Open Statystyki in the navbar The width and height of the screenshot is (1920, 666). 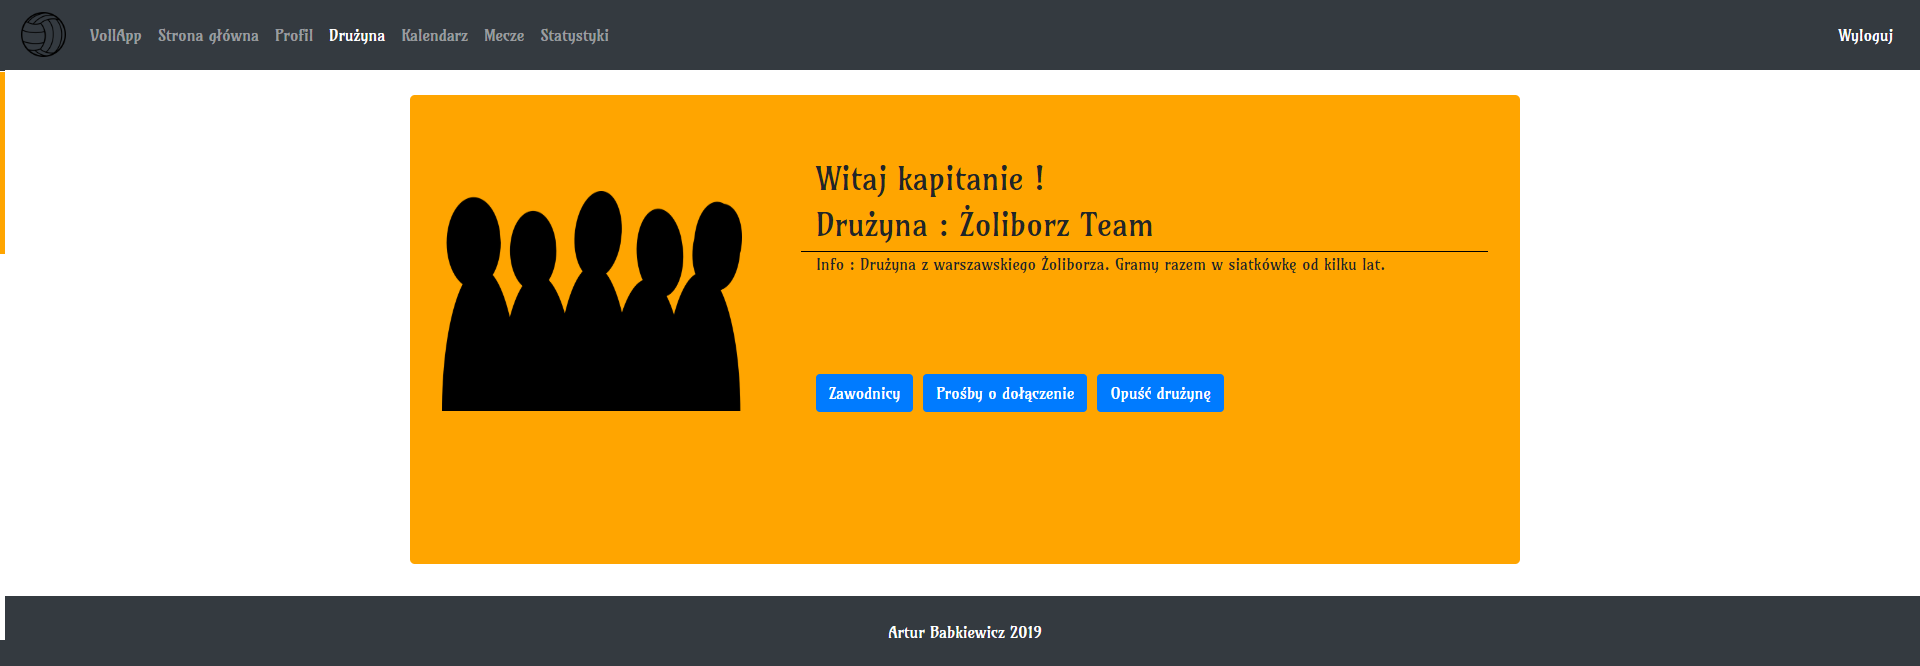coord(575,35)
